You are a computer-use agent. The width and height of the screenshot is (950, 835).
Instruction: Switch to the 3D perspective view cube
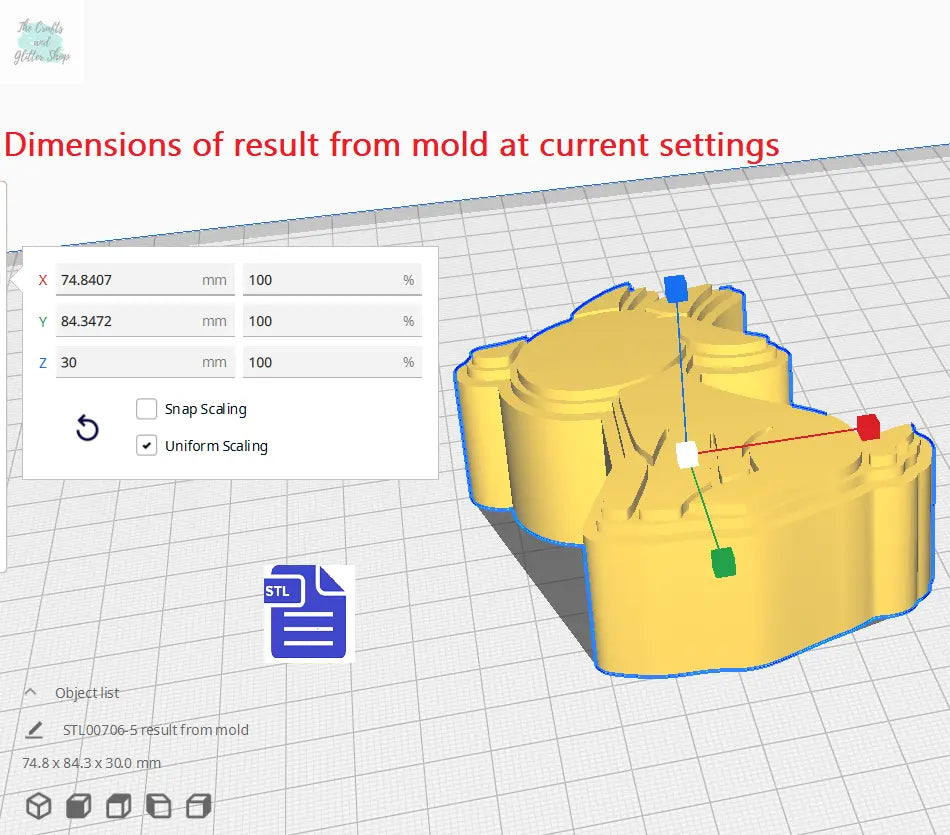[39, 805]
